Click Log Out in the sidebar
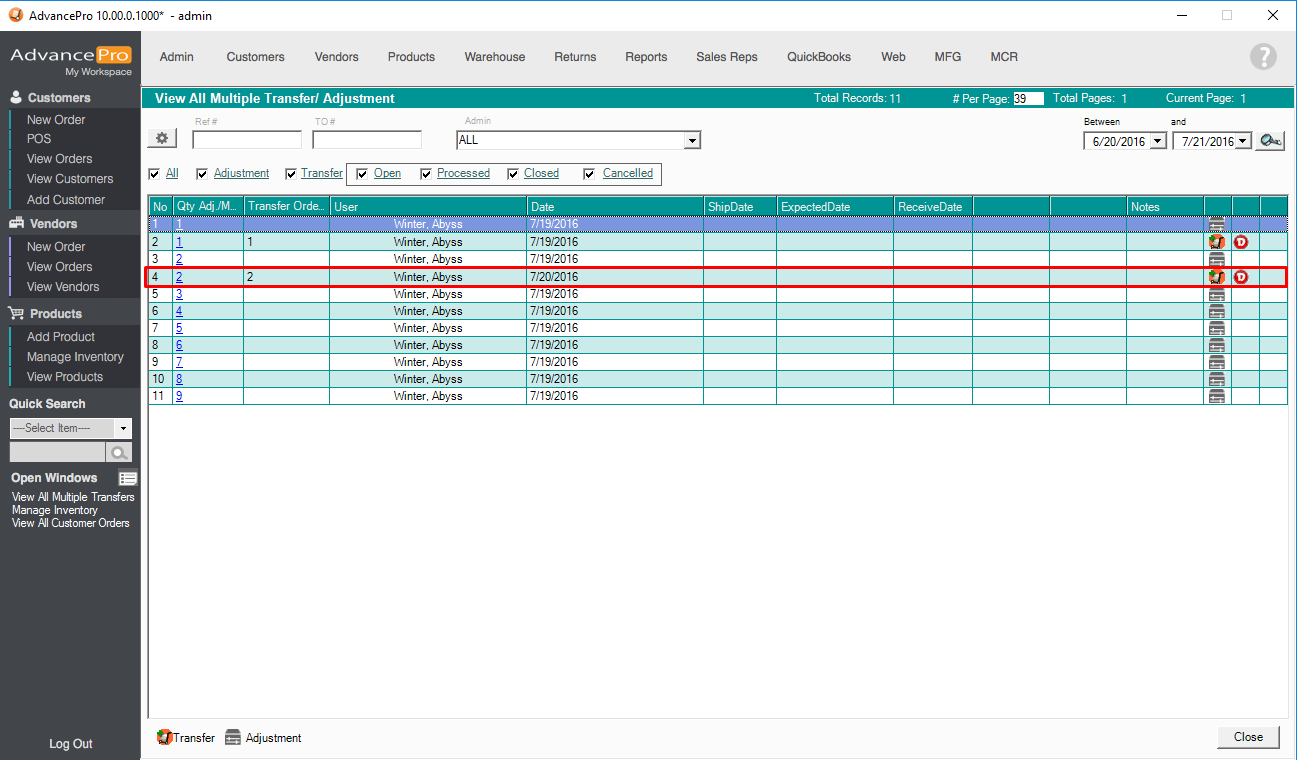 pos(71,744)
